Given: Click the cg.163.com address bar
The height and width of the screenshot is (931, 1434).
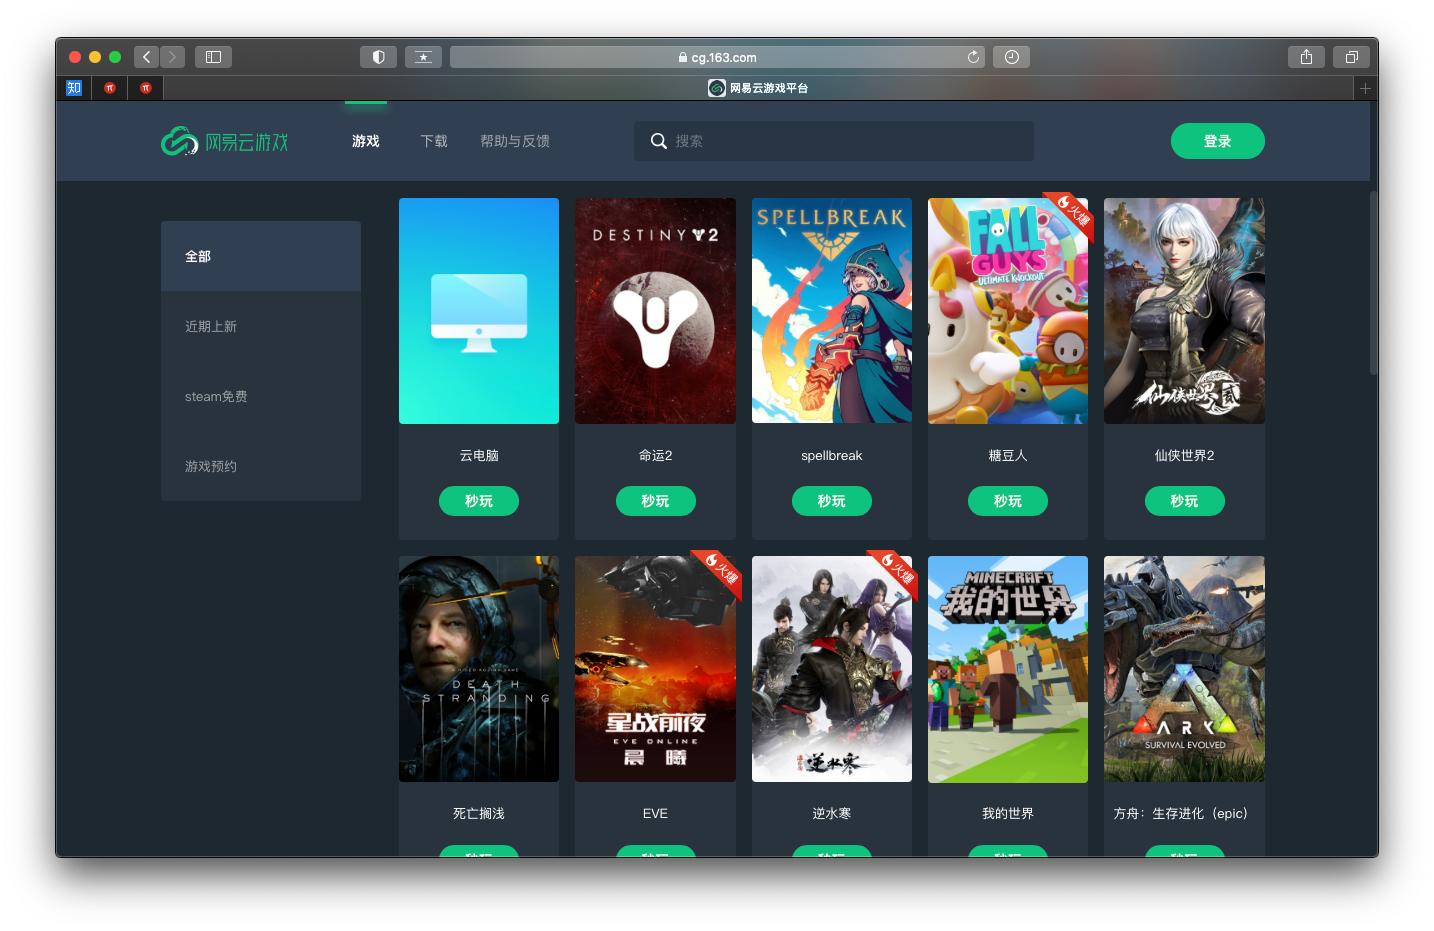Looking at the screenshot, I should tap(717, 57).
